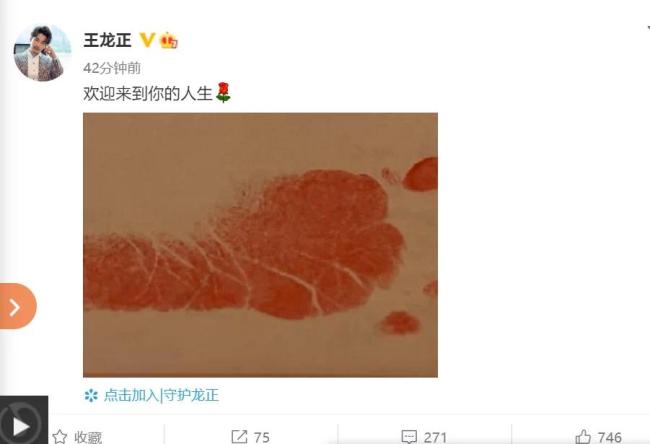Toggle the star favorite icon
Image resolution: width=650 pixels, height=444 pixels.
[60, 437]
